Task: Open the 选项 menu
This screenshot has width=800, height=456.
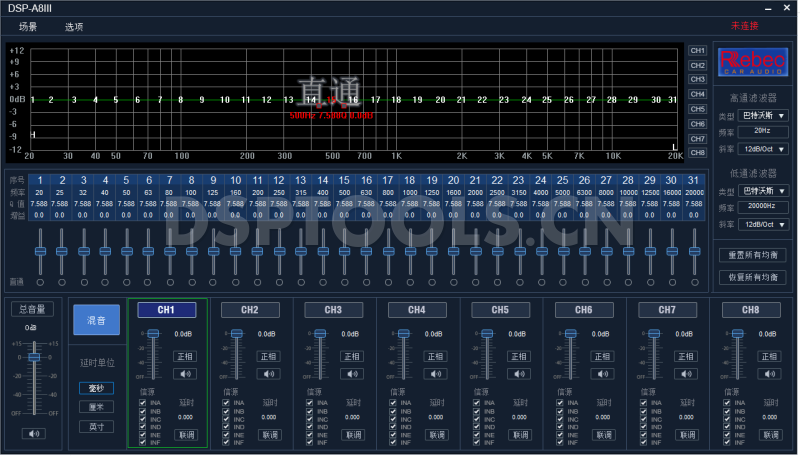Action: coord(74,26)
